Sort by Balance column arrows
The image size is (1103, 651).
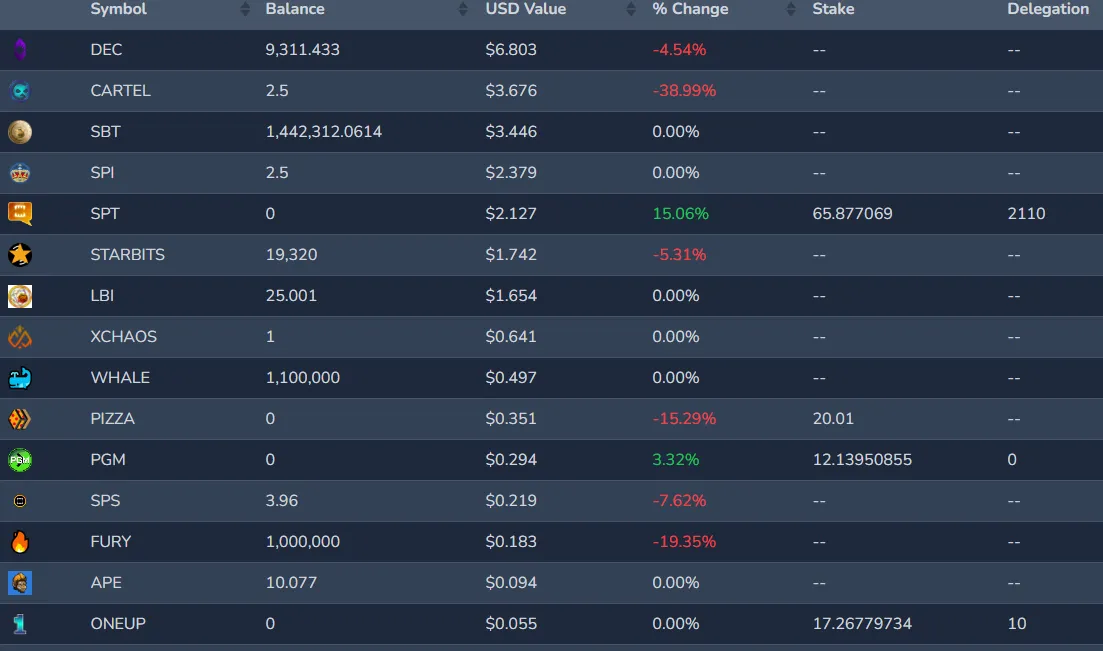462,9
